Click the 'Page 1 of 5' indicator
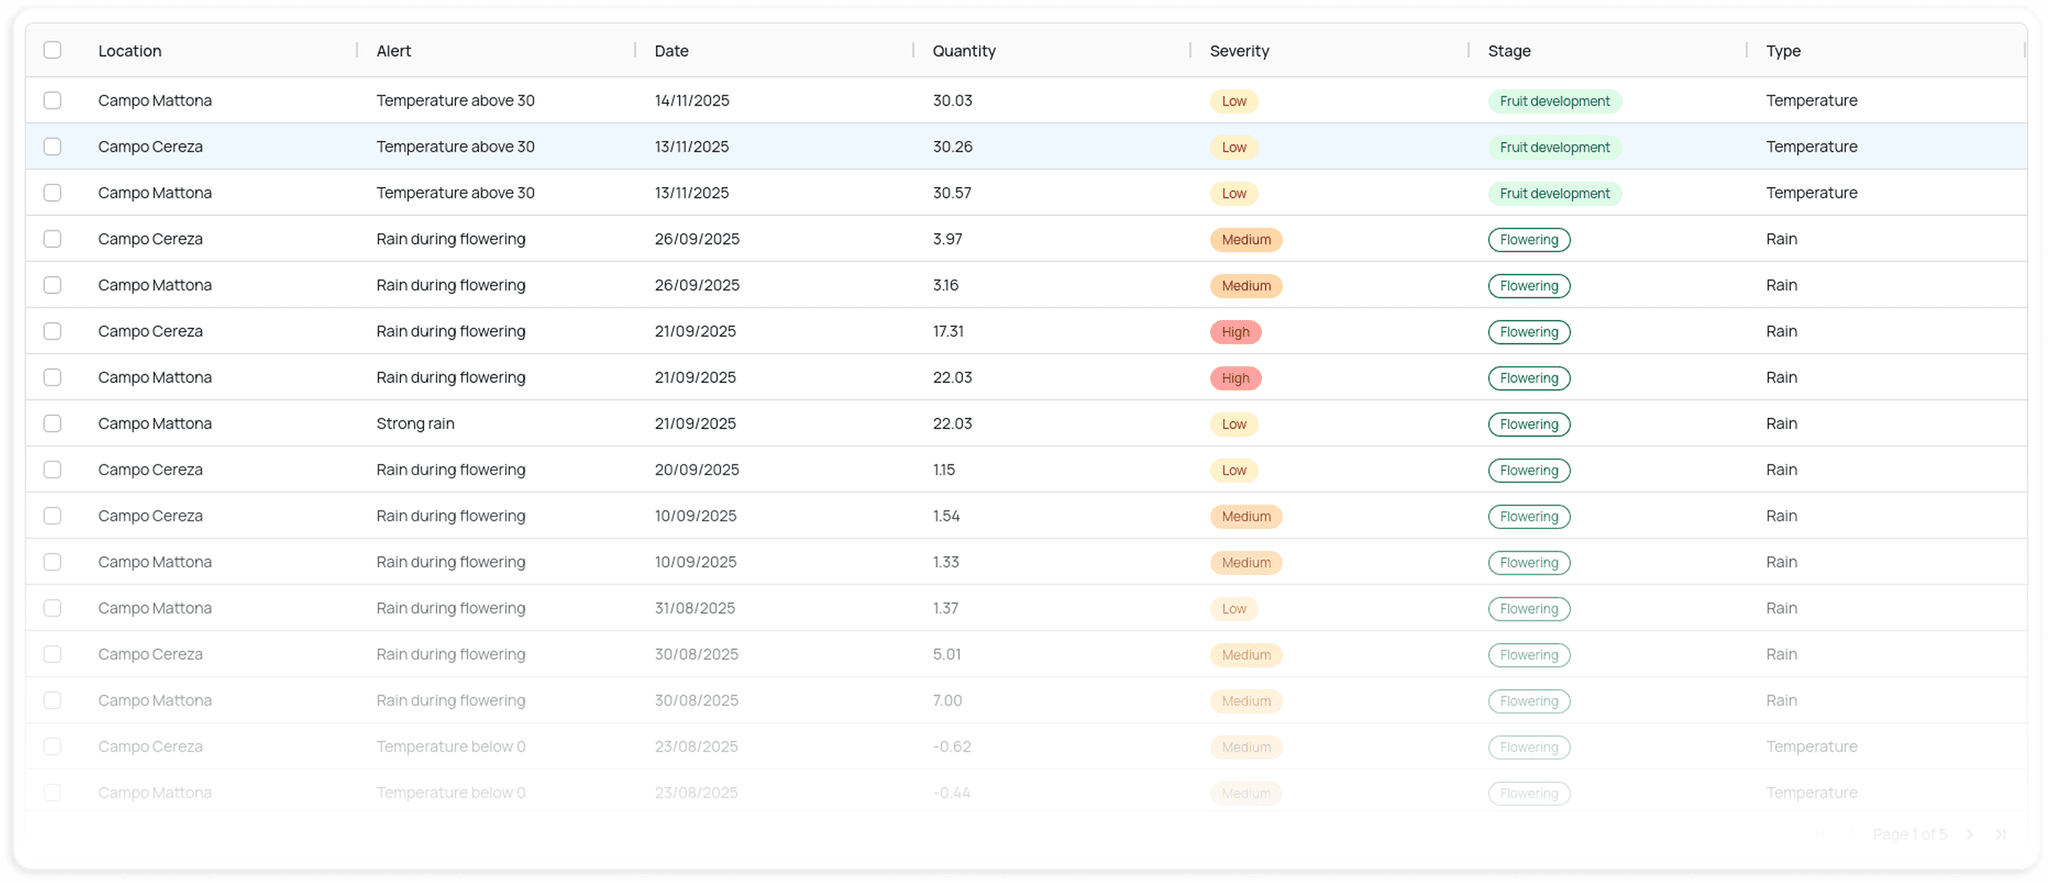 click(x=1909, y=834)
